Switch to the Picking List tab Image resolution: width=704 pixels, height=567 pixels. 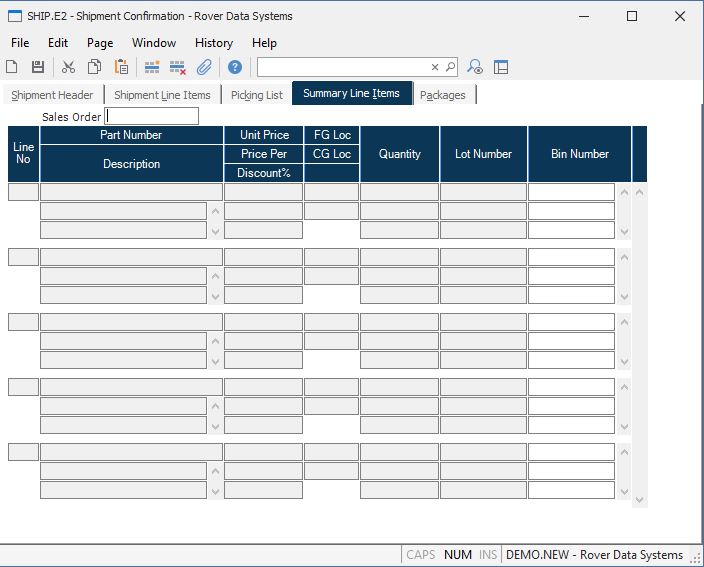click(256, 95)
